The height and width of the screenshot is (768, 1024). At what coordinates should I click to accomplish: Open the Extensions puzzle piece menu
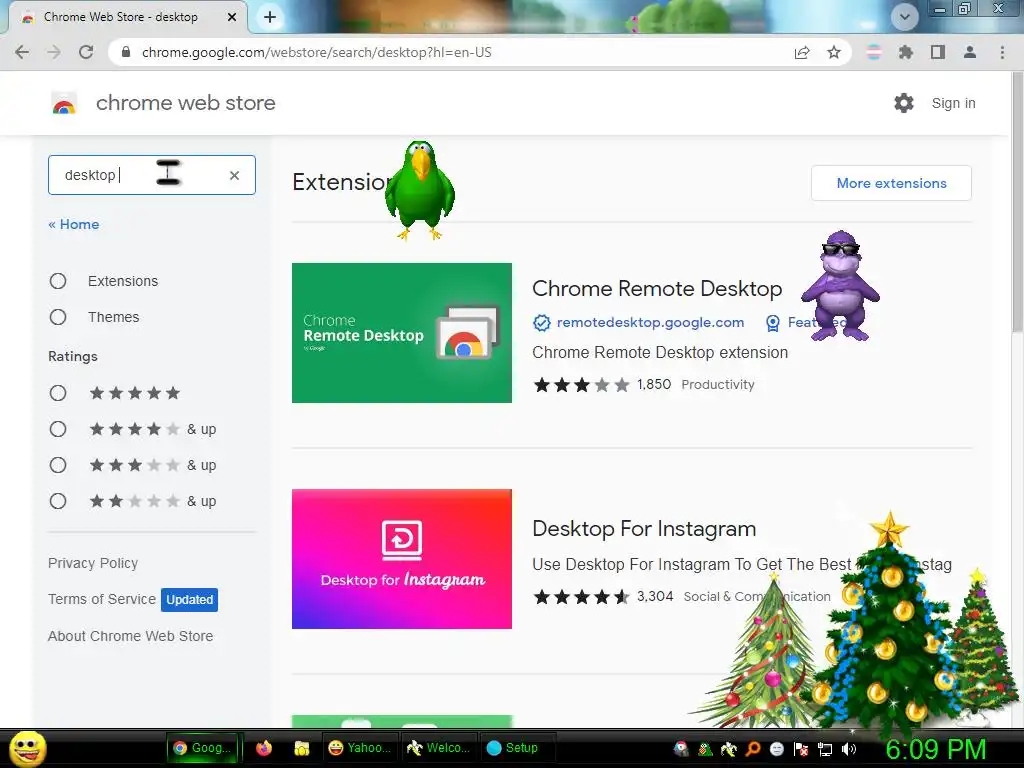(906, 52)
